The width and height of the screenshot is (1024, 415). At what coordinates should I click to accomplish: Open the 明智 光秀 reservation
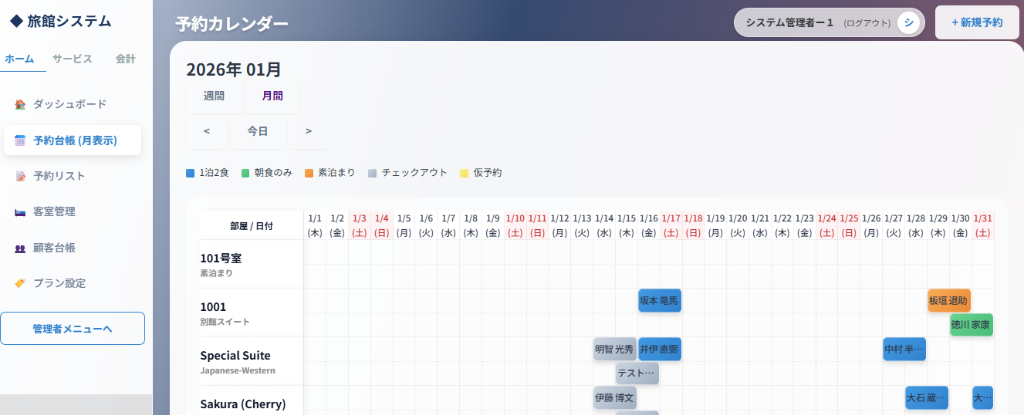615,349
